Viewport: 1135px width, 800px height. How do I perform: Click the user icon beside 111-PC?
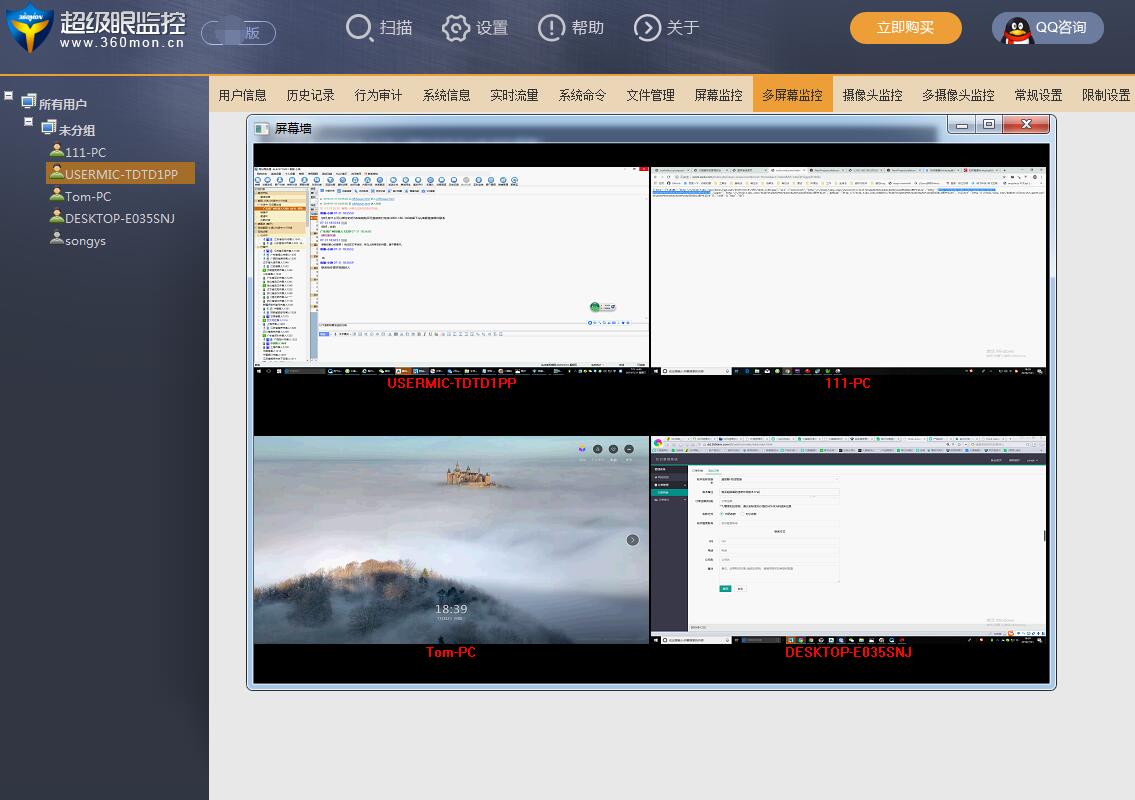click(x=57, y=152)
